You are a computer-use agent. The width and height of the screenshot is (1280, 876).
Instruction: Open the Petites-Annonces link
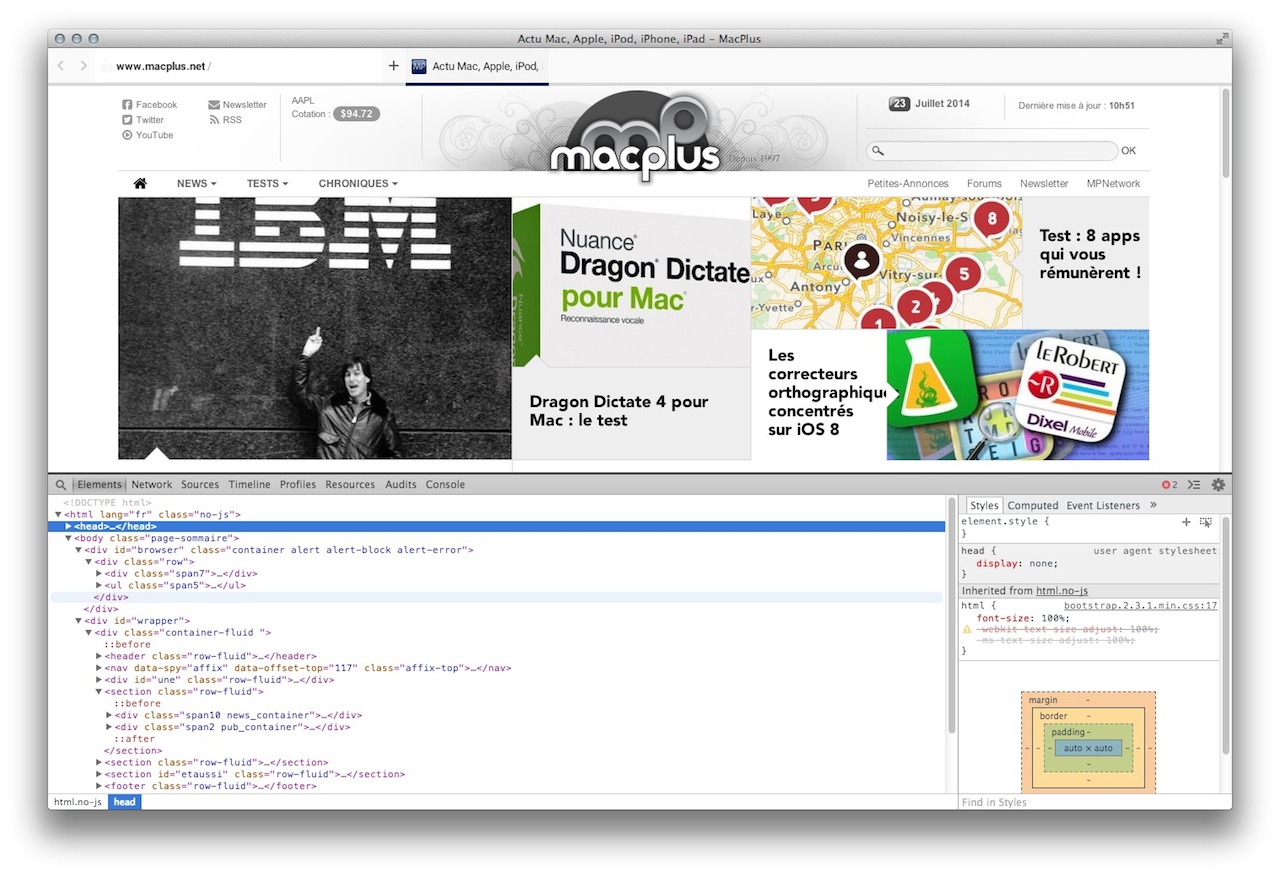coord(908,184)
